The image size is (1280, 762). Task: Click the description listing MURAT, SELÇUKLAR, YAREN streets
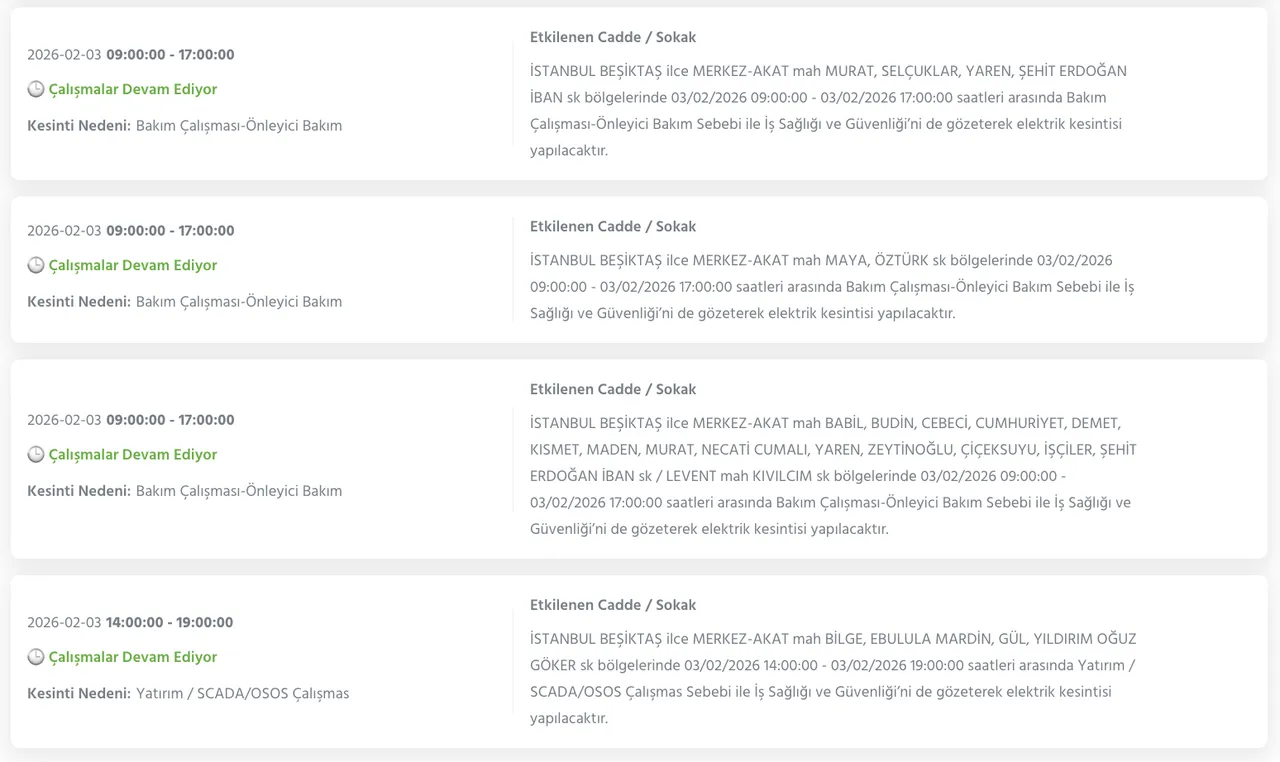click(828, 111)
